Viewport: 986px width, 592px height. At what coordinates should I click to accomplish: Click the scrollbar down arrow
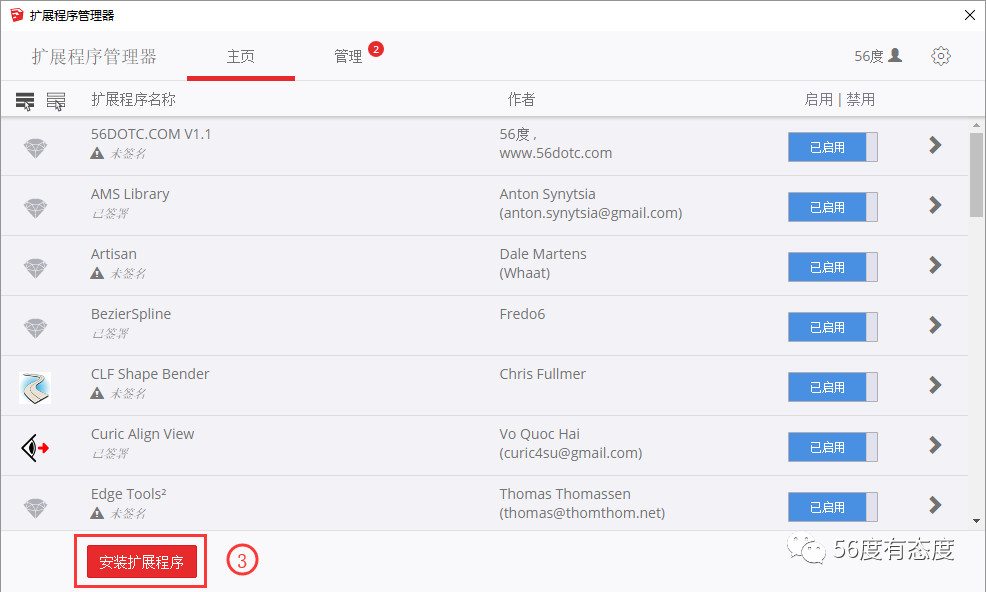[976, 520]
